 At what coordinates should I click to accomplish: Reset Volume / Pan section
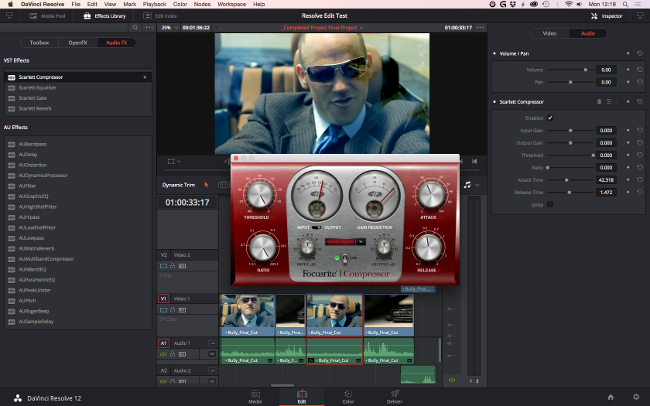[x=640, y=53]
